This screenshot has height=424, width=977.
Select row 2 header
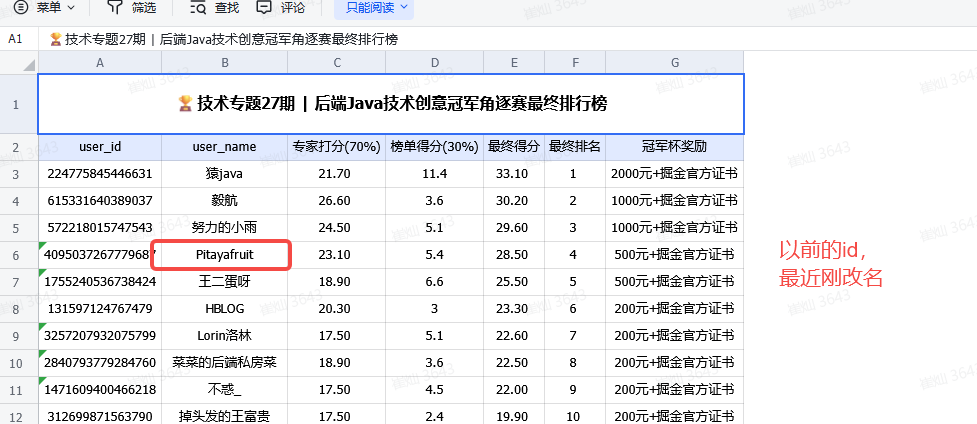tap(19, 147)
